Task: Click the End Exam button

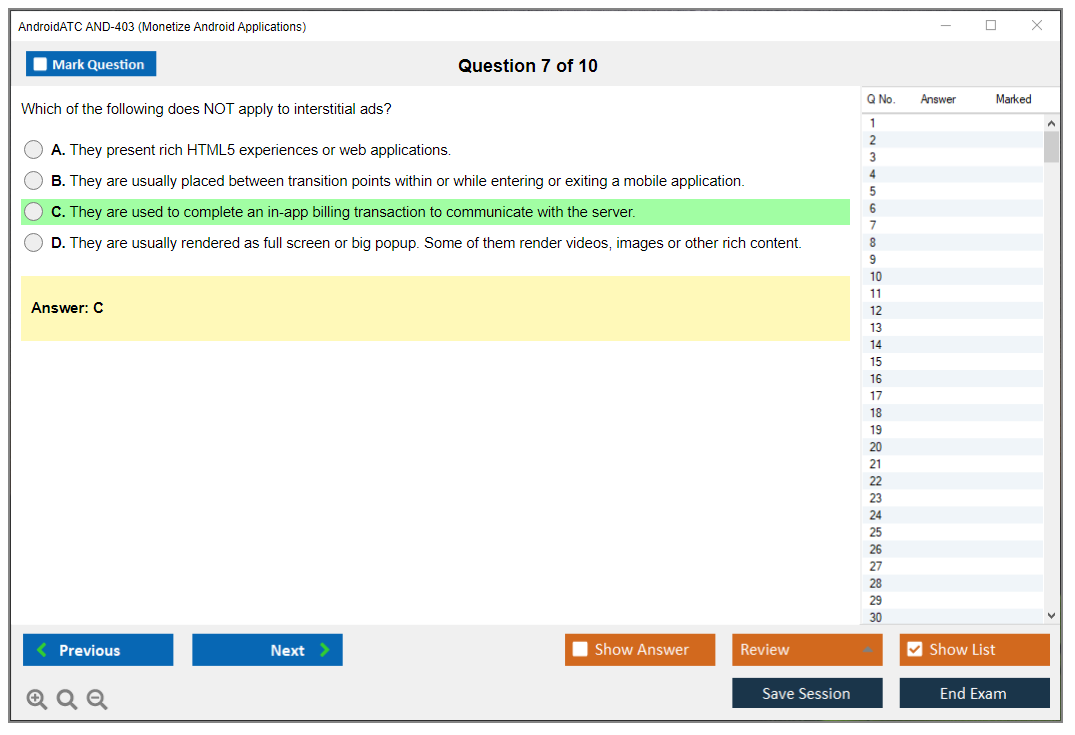Action: coord(974,693)
